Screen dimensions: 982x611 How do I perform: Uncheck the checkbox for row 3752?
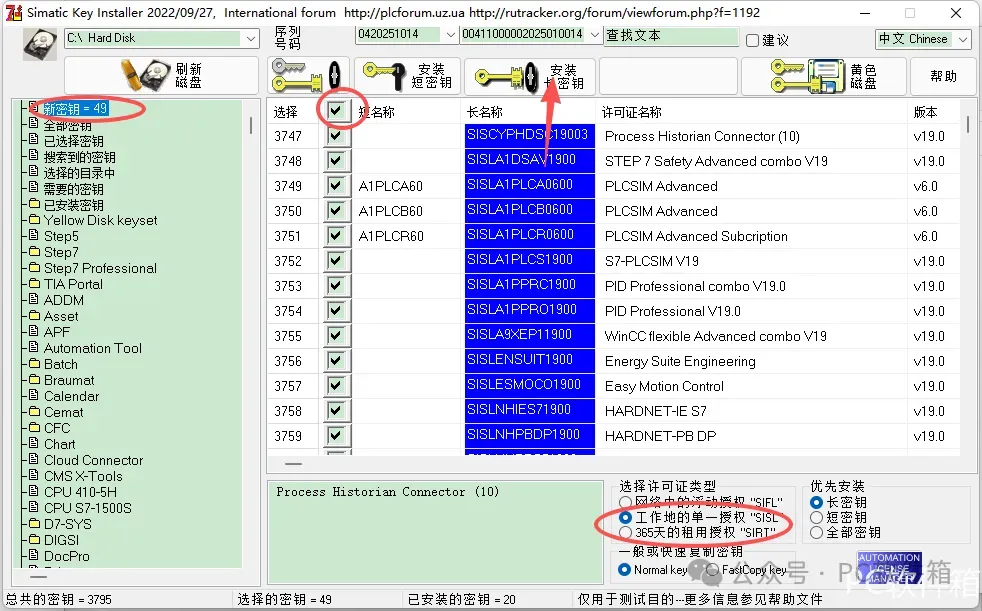coord(336,260)
